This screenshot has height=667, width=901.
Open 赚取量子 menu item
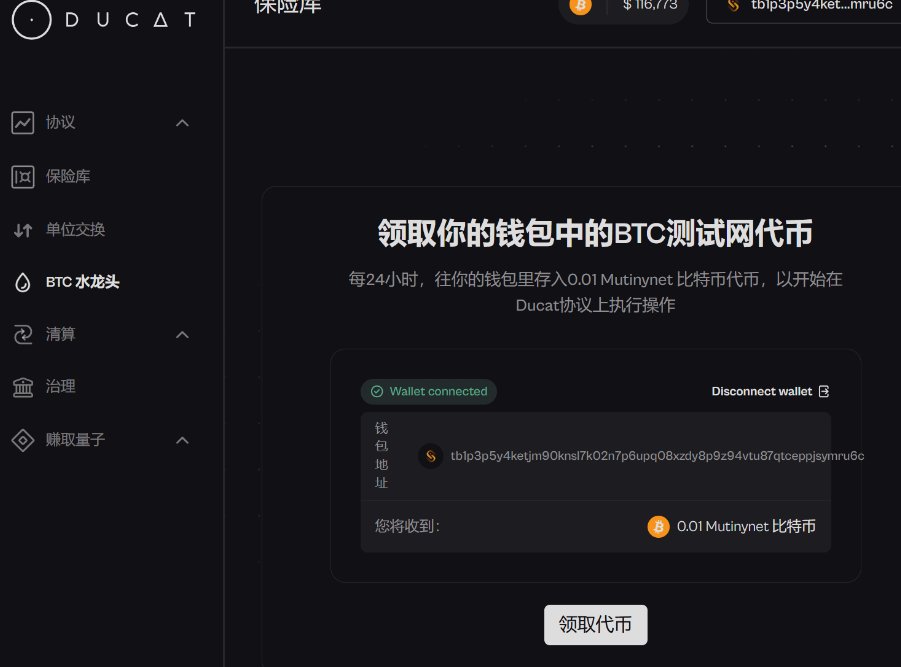click(x=75, y=440)
